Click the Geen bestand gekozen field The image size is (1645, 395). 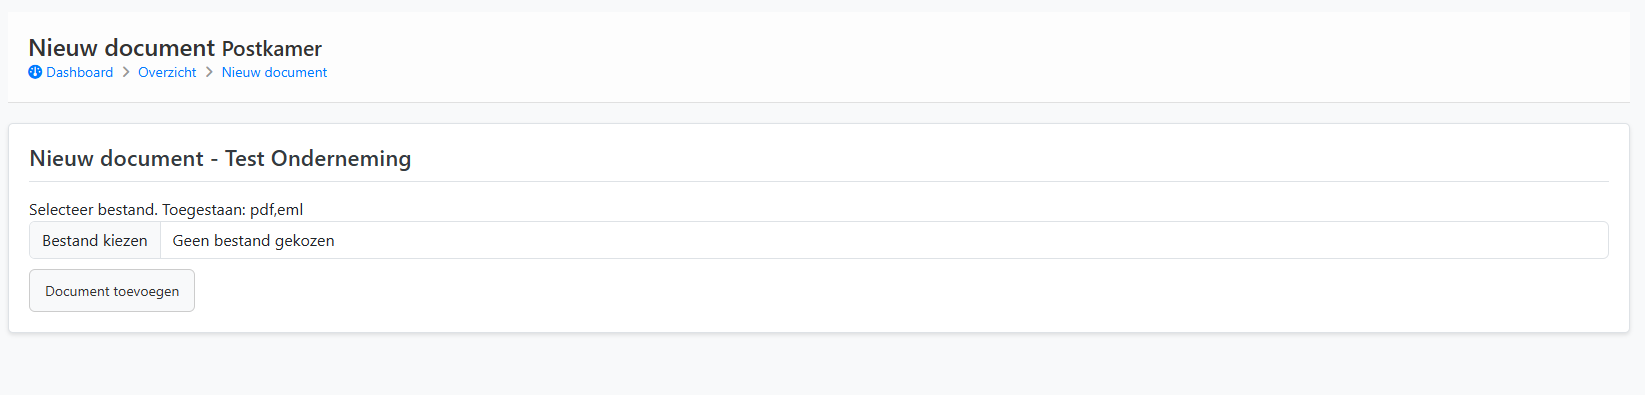pos(884,240)
